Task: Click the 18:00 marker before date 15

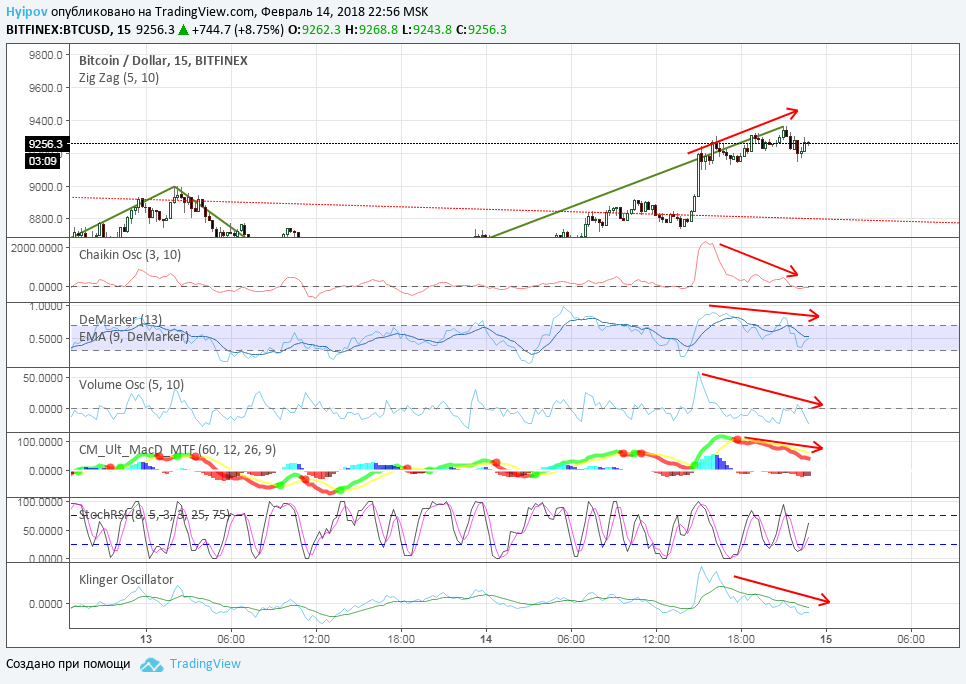Action: pyautogui.click(x=741, y=639)
